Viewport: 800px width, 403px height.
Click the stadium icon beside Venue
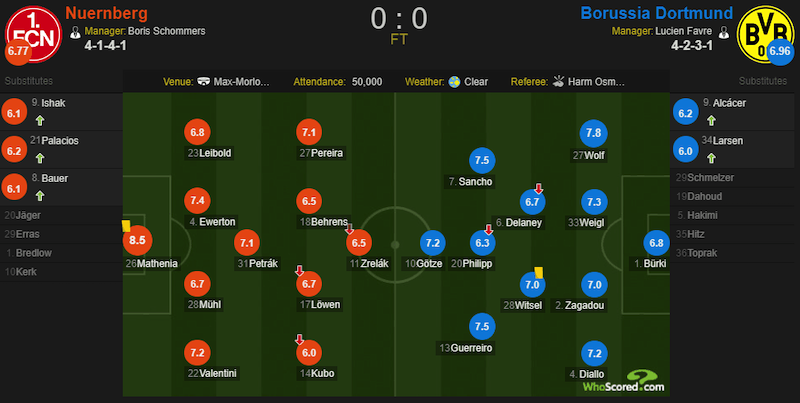[204, 82]
